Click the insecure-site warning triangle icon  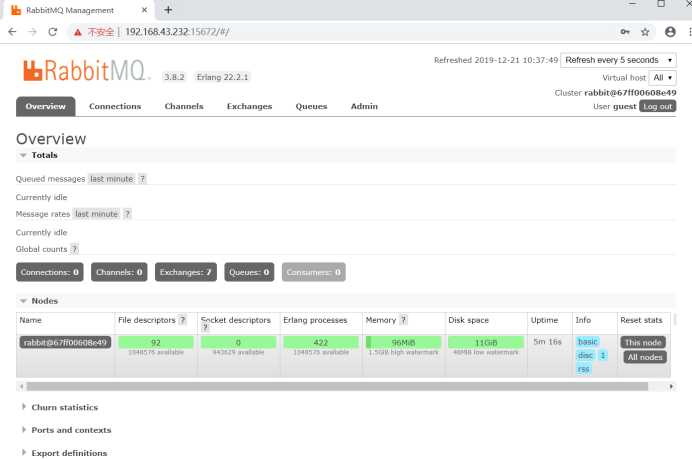[x=78, y=32]
